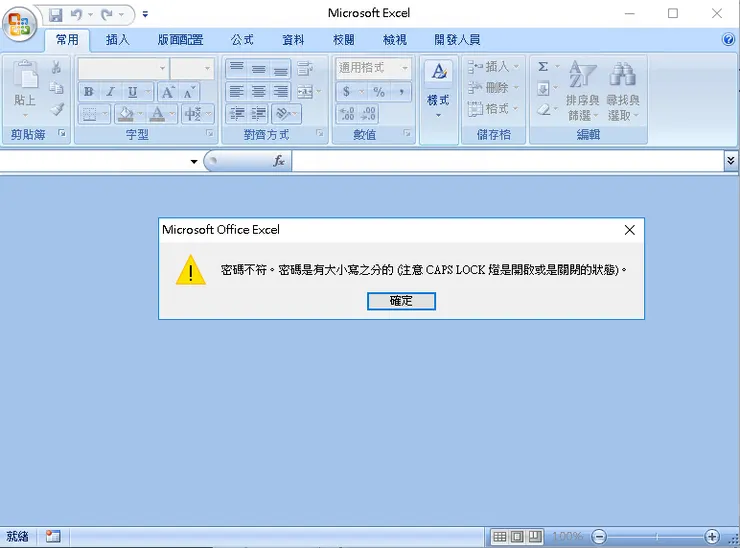Image resolution: width=740 pixels, height=548 pixels.
Task: Toggle Bold formatting
Action: pyautogui.click(x=89, y=92)
